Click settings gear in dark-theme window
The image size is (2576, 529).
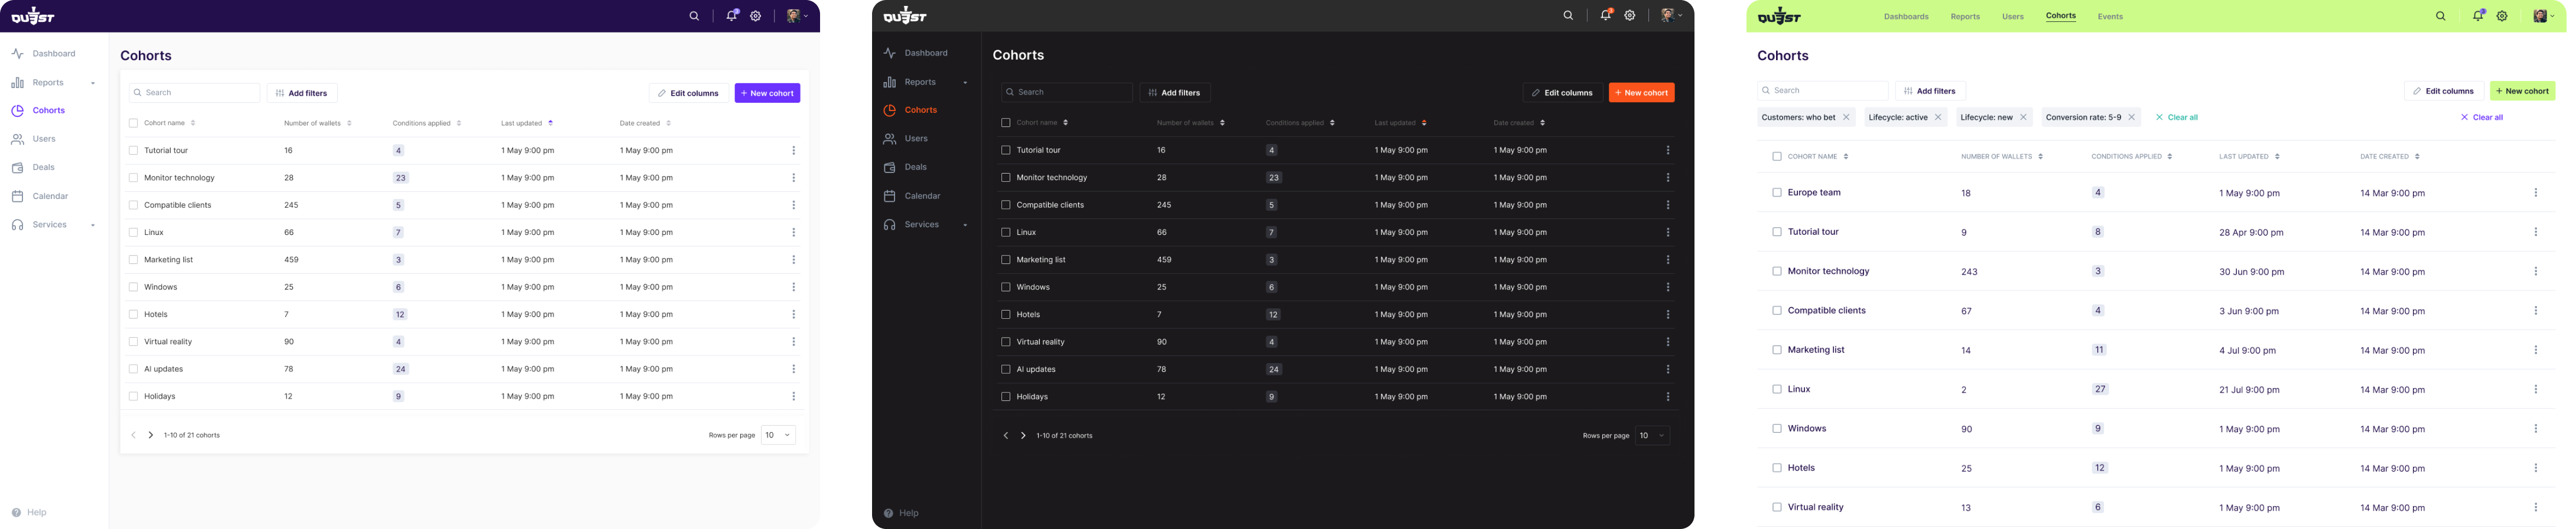(1630, 15)
